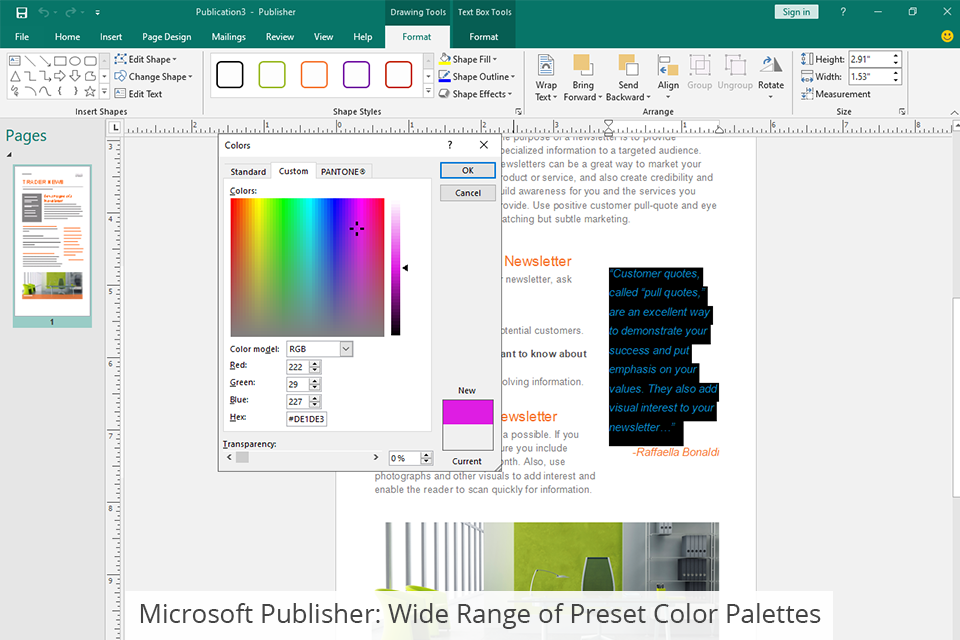Image resolution: width=960 pixels, height=640 pixels.
Task: Click the Align icon
Action: [x=668, y=66]
